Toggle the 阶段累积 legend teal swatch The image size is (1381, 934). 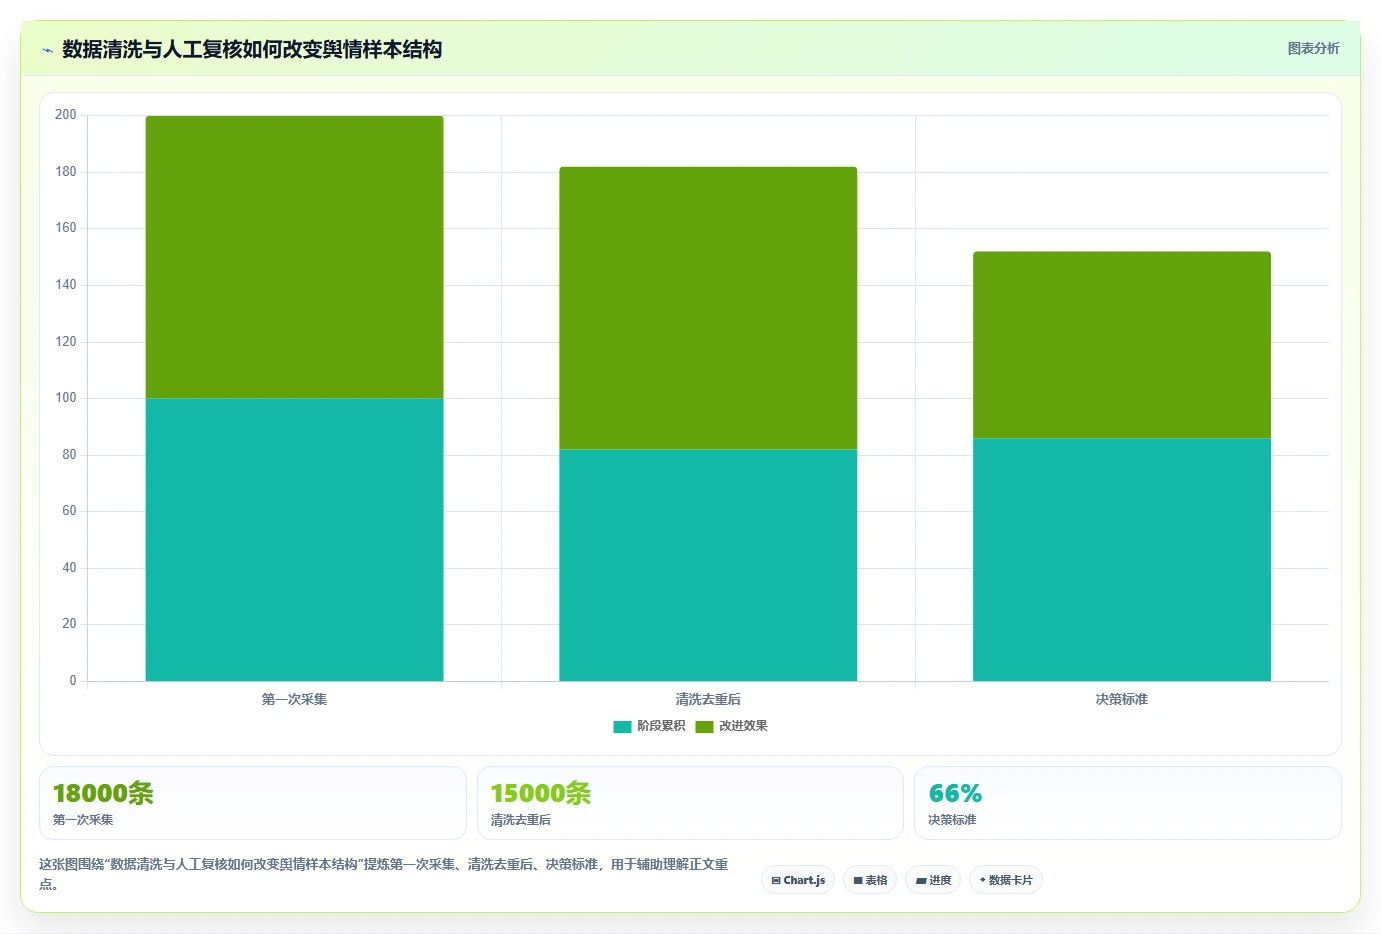(622, 726)
